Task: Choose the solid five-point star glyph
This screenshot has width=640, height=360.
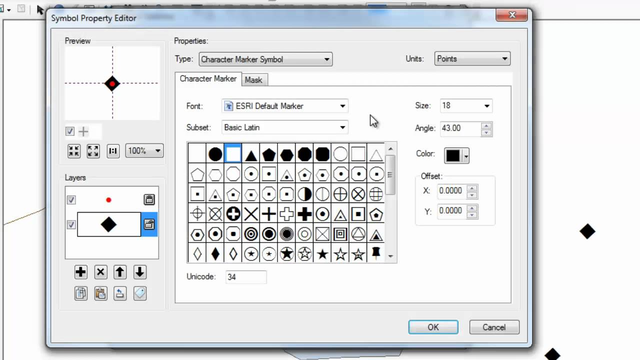Action: [x=322, y=254]
